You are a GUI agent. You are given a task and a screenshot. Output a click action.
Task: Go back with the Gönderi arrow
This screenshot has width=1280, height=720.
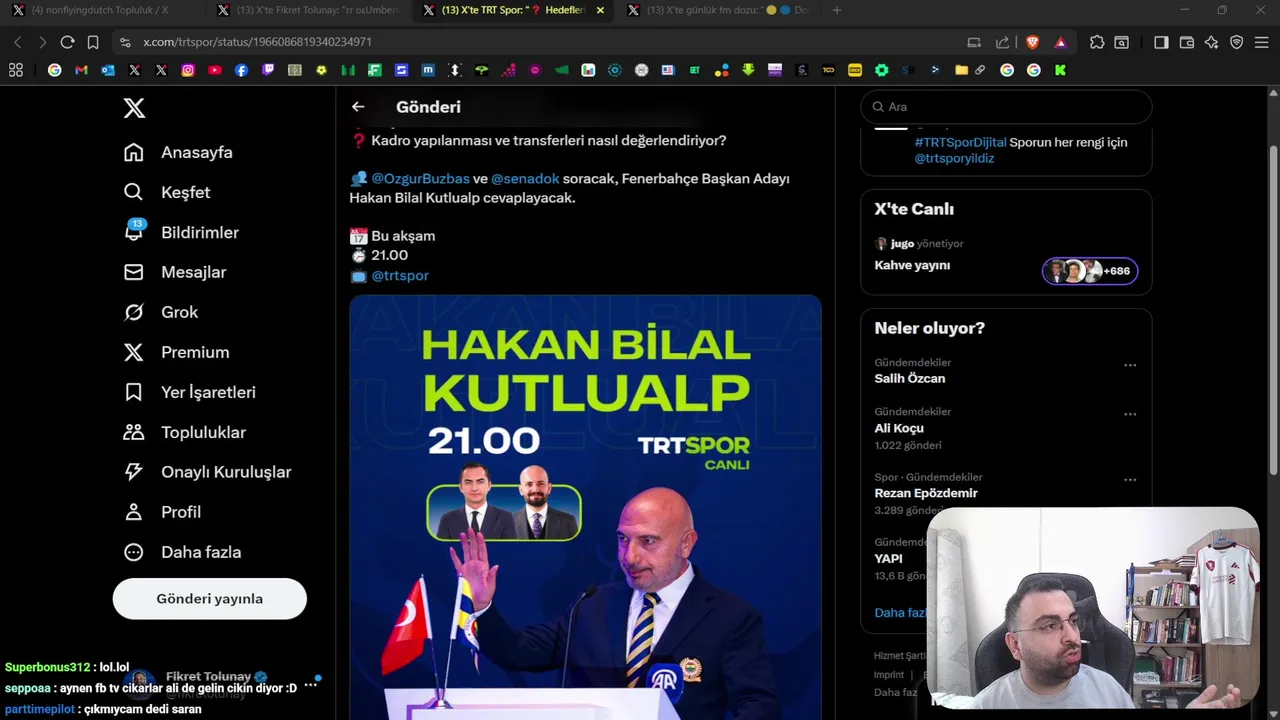[358, 107]
